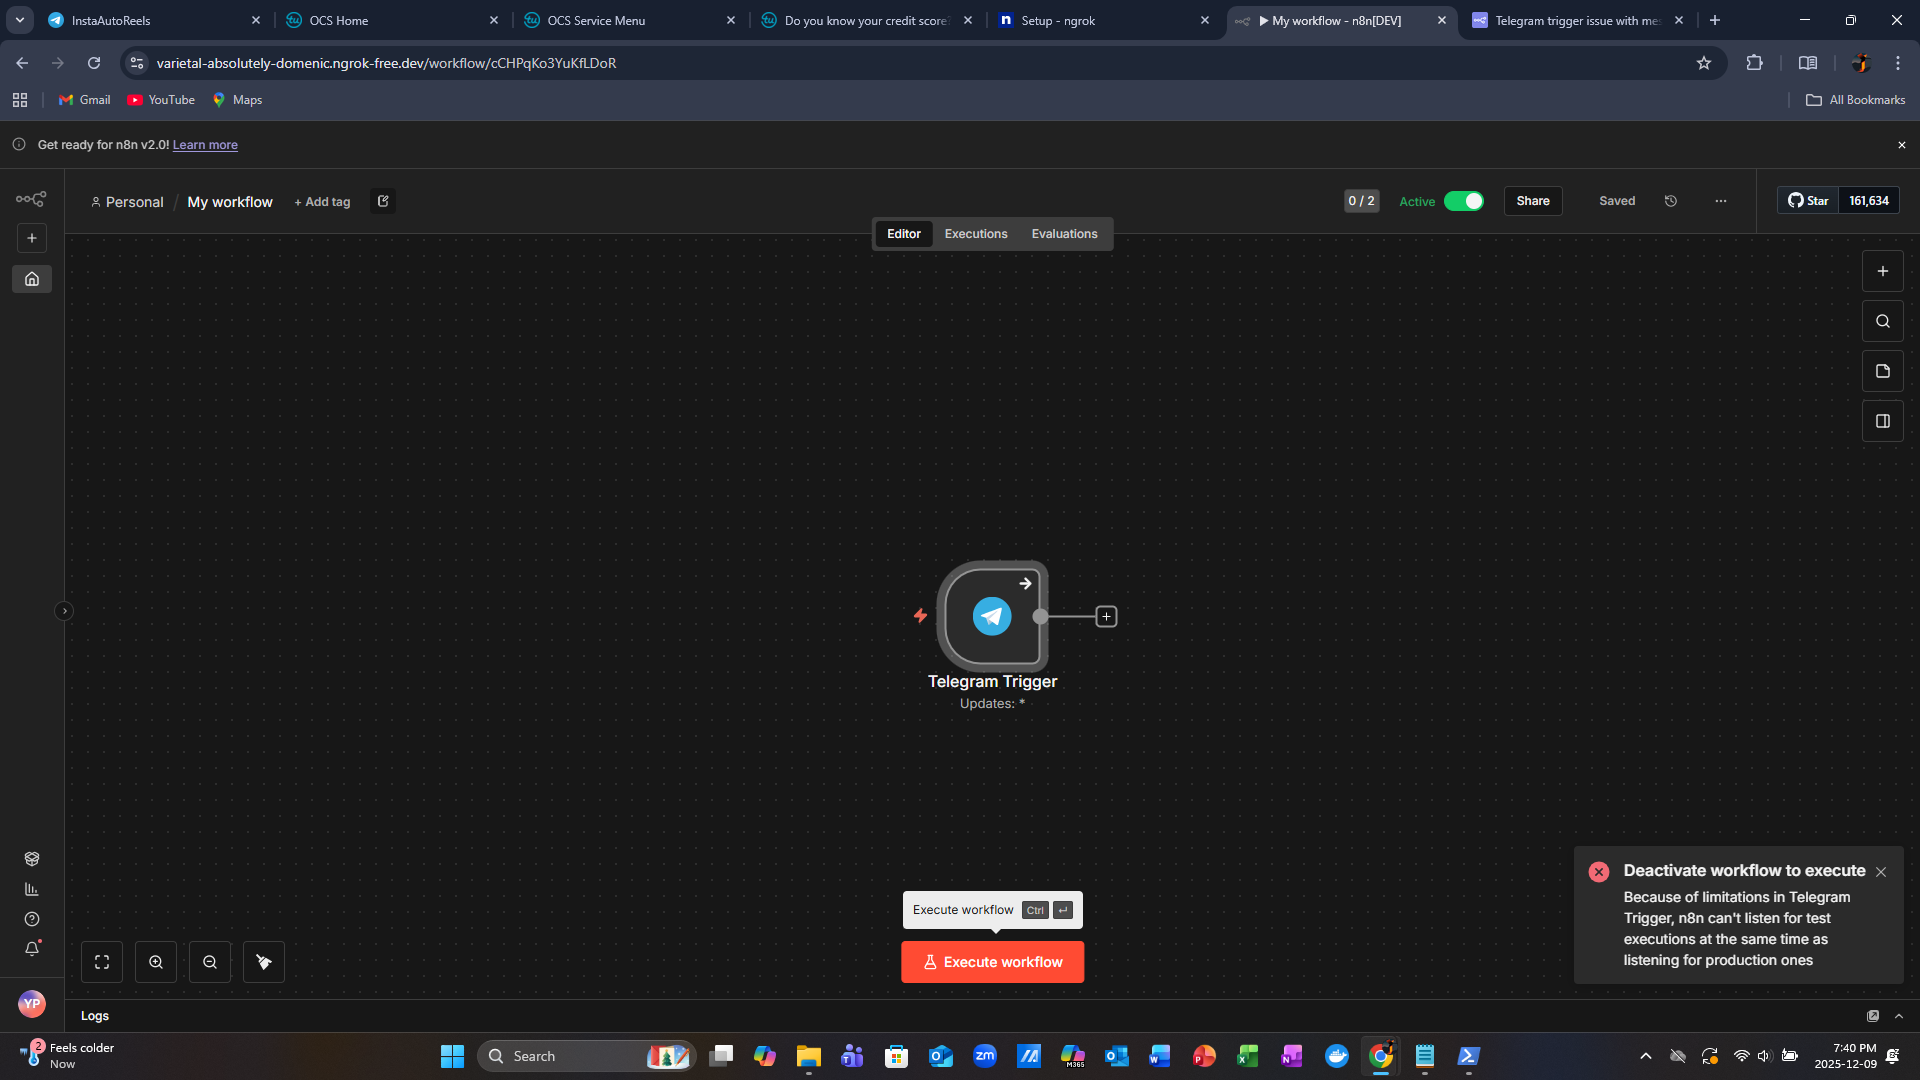Open the node search on the right panel
Viewport: 1920px width, 1080px height.
coord(1882,321)
